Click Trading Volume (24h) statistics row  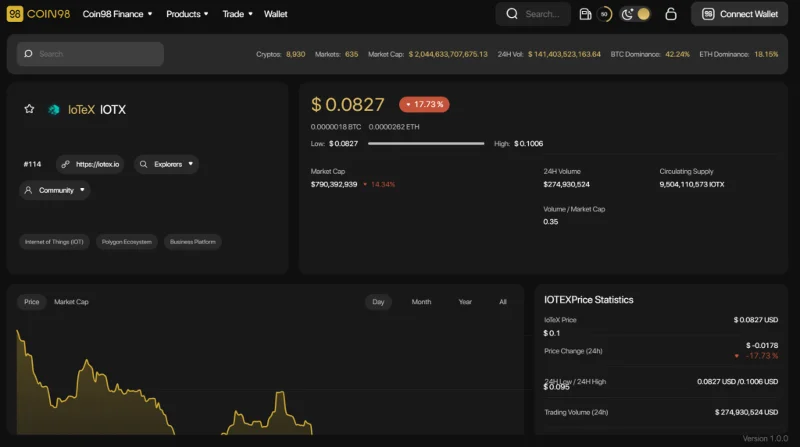661,412
